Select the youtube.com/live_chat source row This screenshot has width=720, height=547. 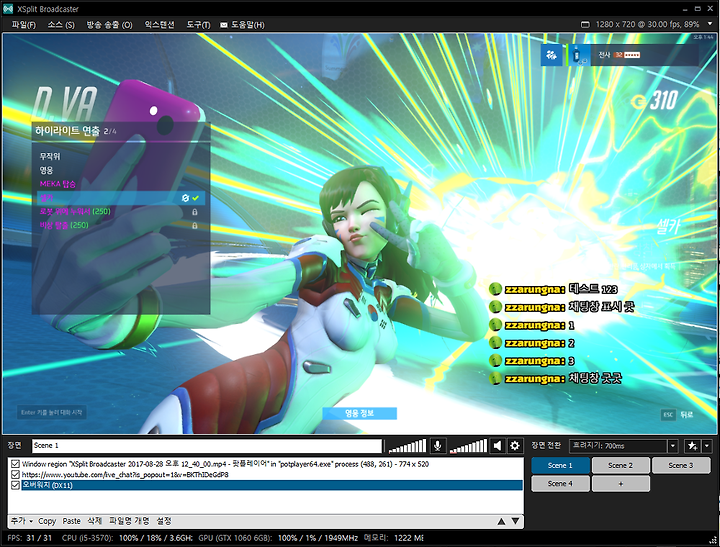pos(272,474)
